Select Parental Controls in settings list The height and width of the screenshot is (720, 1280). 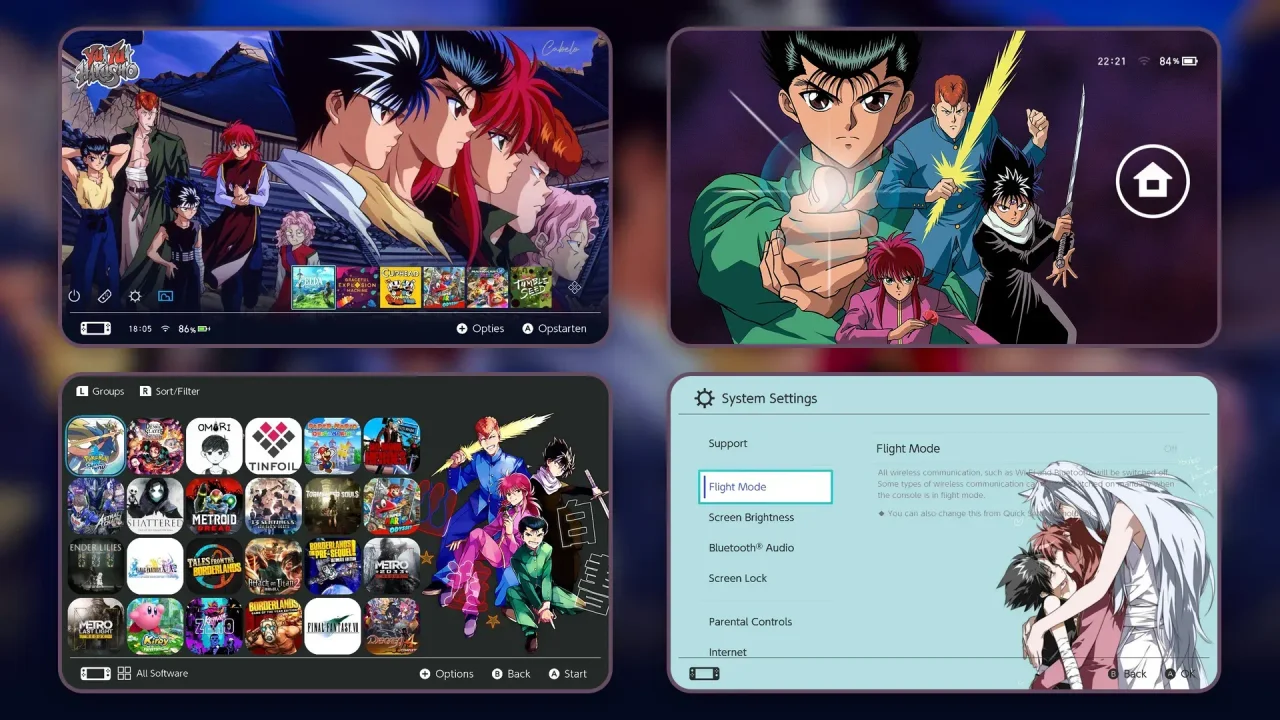[x=750, y=621]
